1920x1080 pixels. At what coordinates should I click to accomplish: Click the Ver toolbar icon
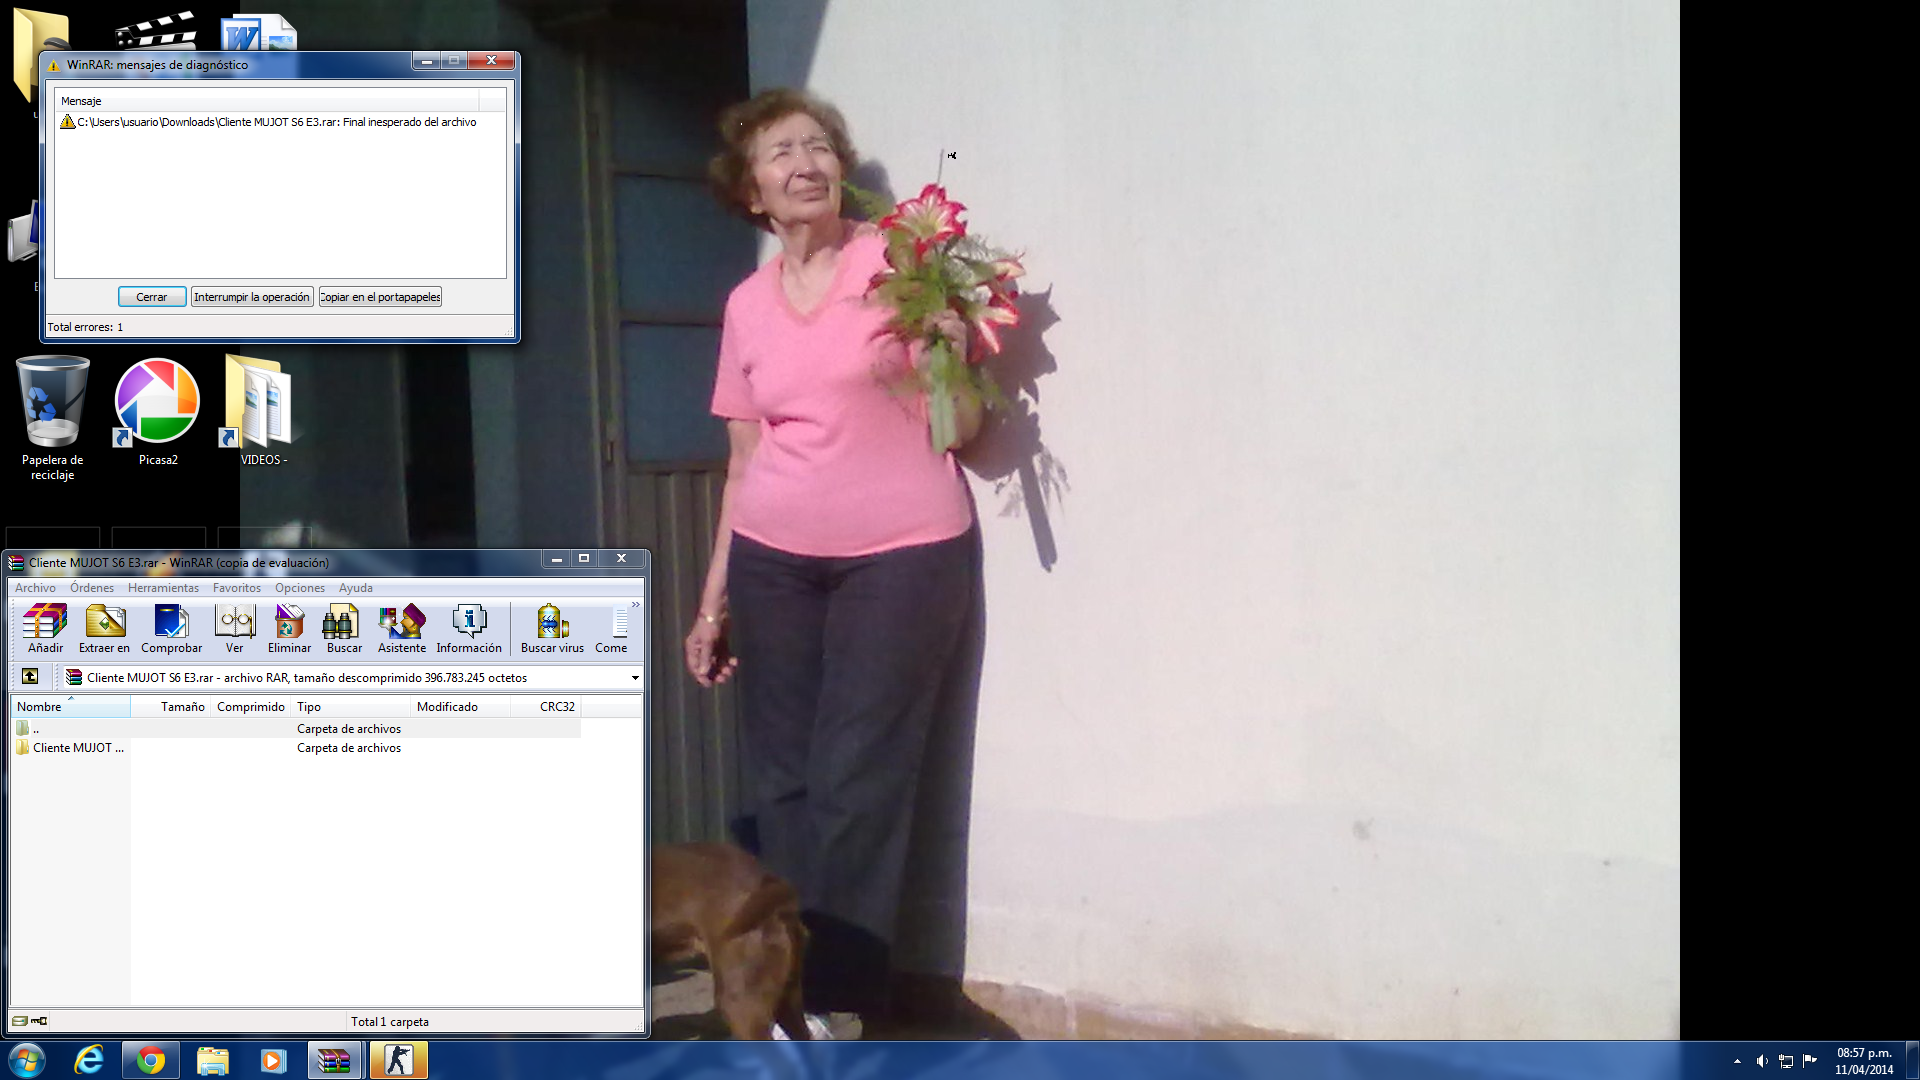click(234, 628)
